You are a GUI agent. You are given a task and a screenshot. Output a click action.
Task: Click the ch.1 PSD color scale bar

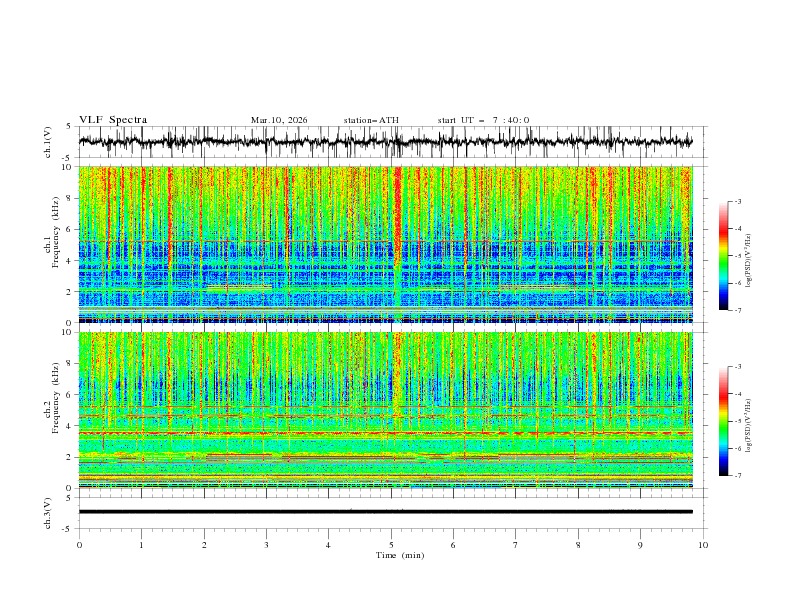(x=723, y=256)
